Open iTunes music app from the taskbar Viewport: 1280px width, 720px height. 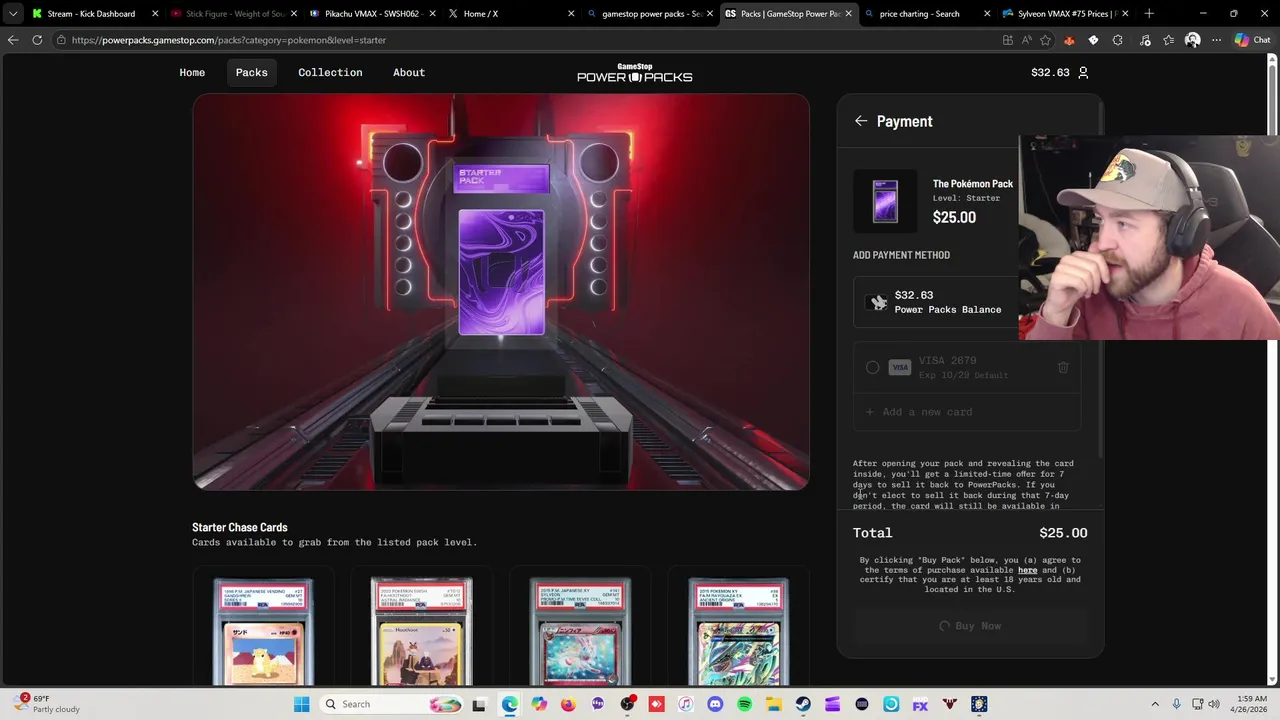click(x=685, y=704)
